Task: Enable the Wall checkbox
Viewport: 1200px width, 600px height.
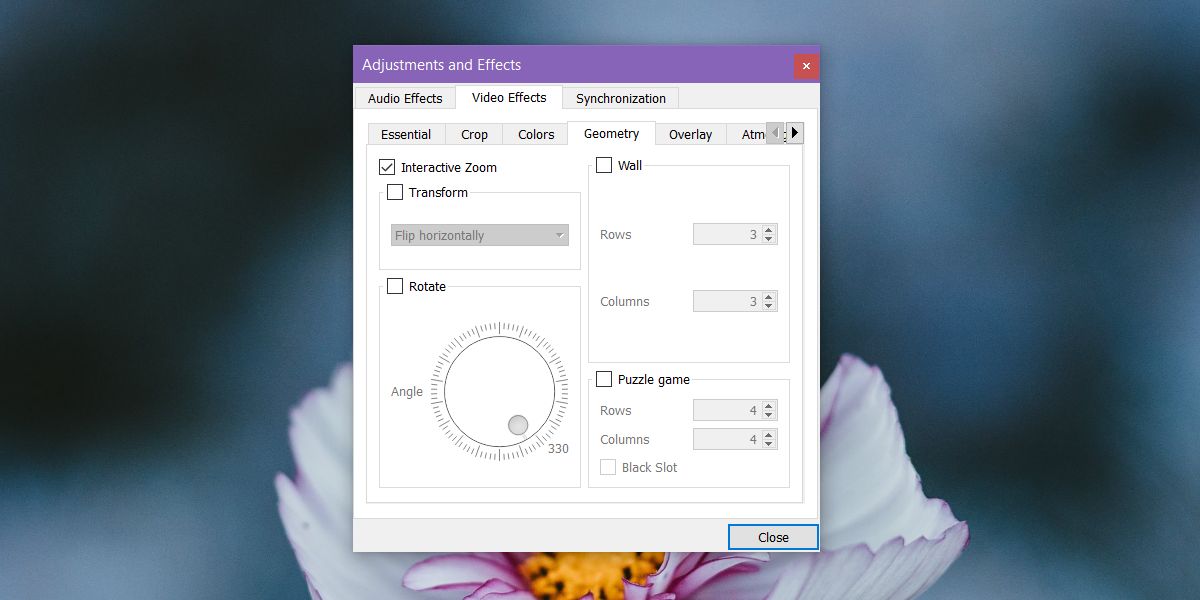Action: point(604,165)
